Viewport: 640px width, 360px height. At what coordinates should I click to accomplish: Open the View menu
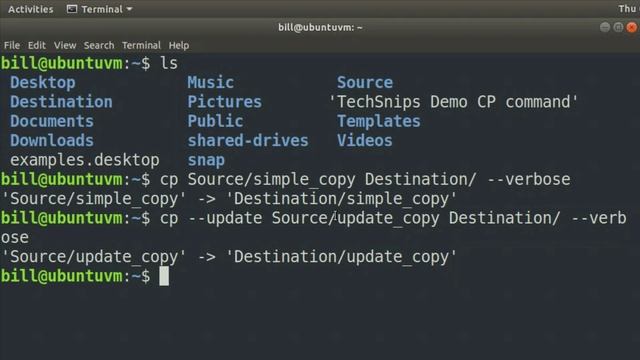65,45
